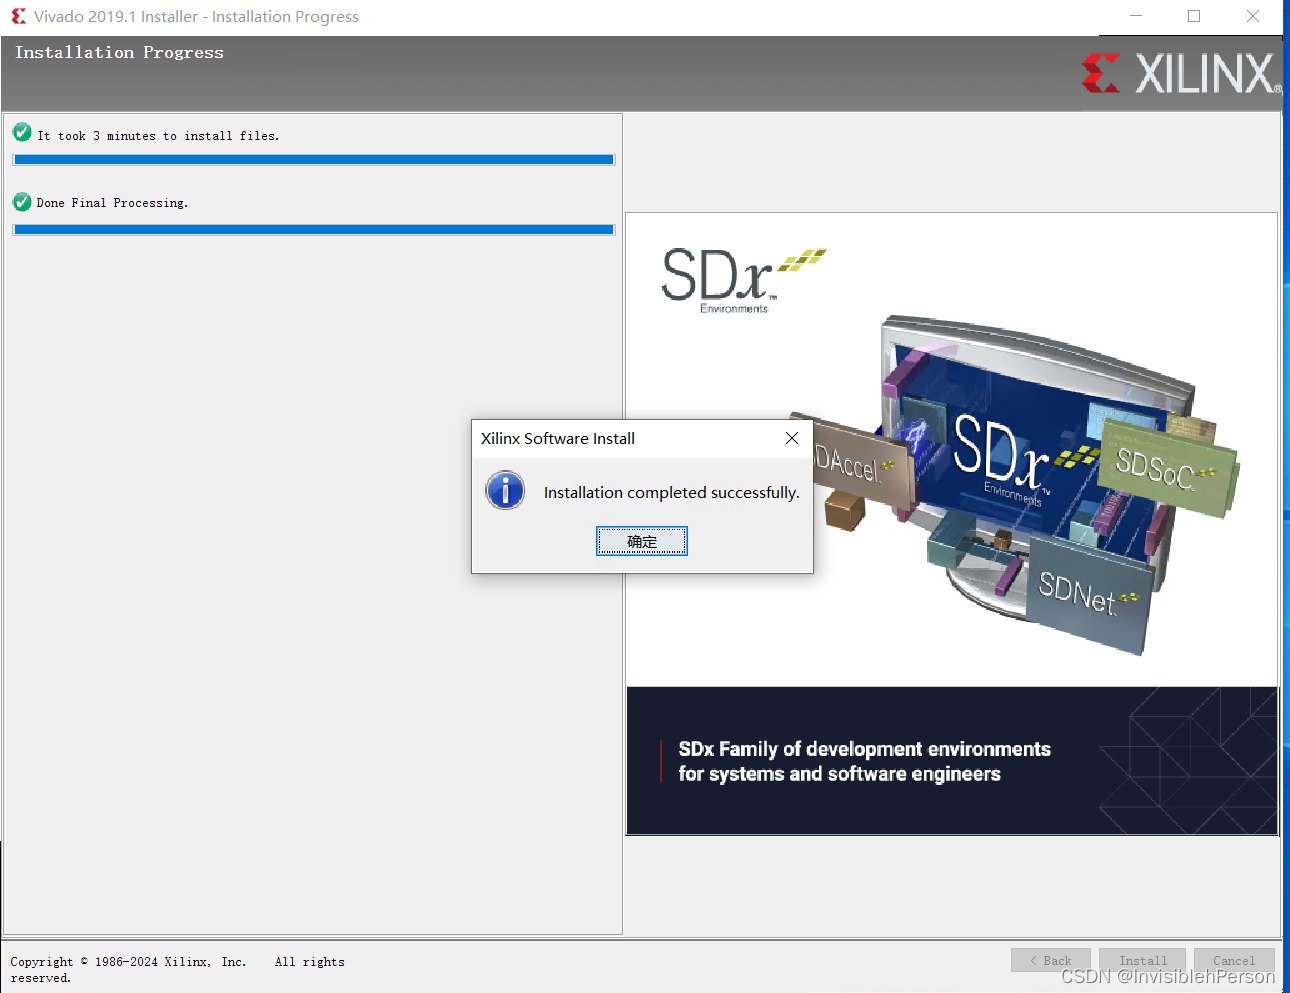Click 'Installation completed successfully.' message

pos(671,492)
